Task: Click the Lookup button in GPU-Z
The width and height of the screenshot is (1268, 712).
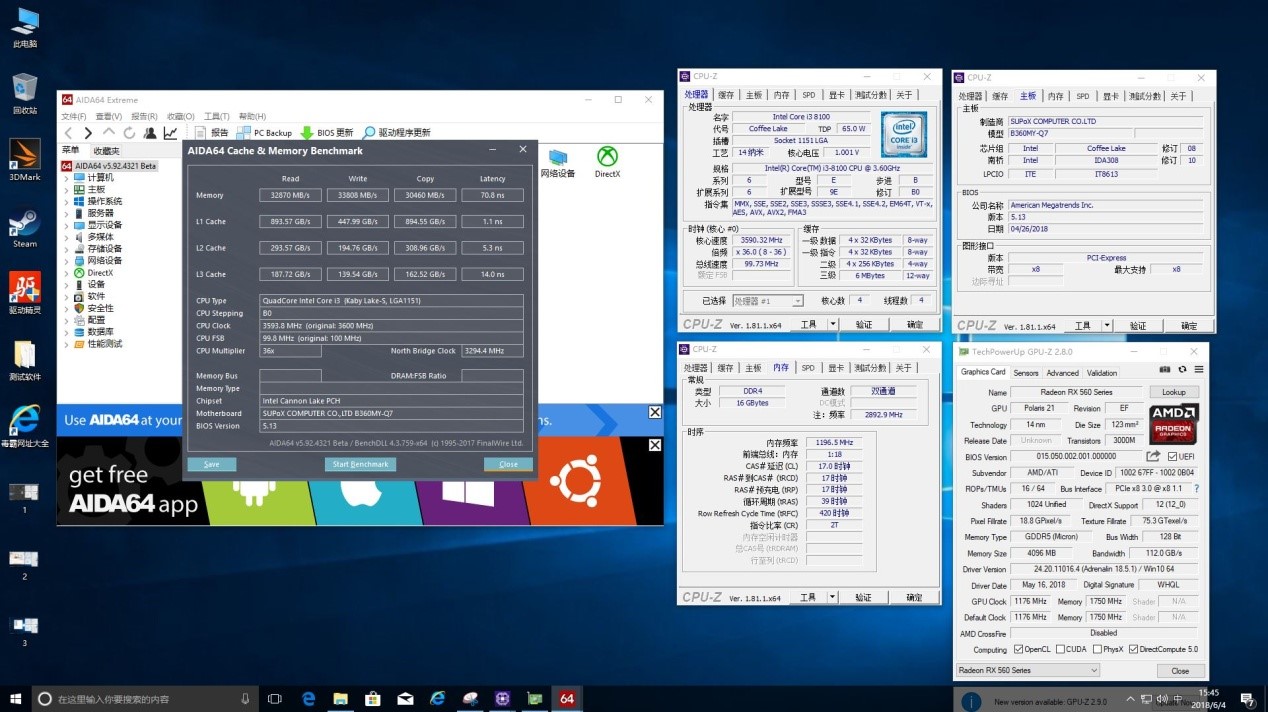Action: click(1174, 391)
